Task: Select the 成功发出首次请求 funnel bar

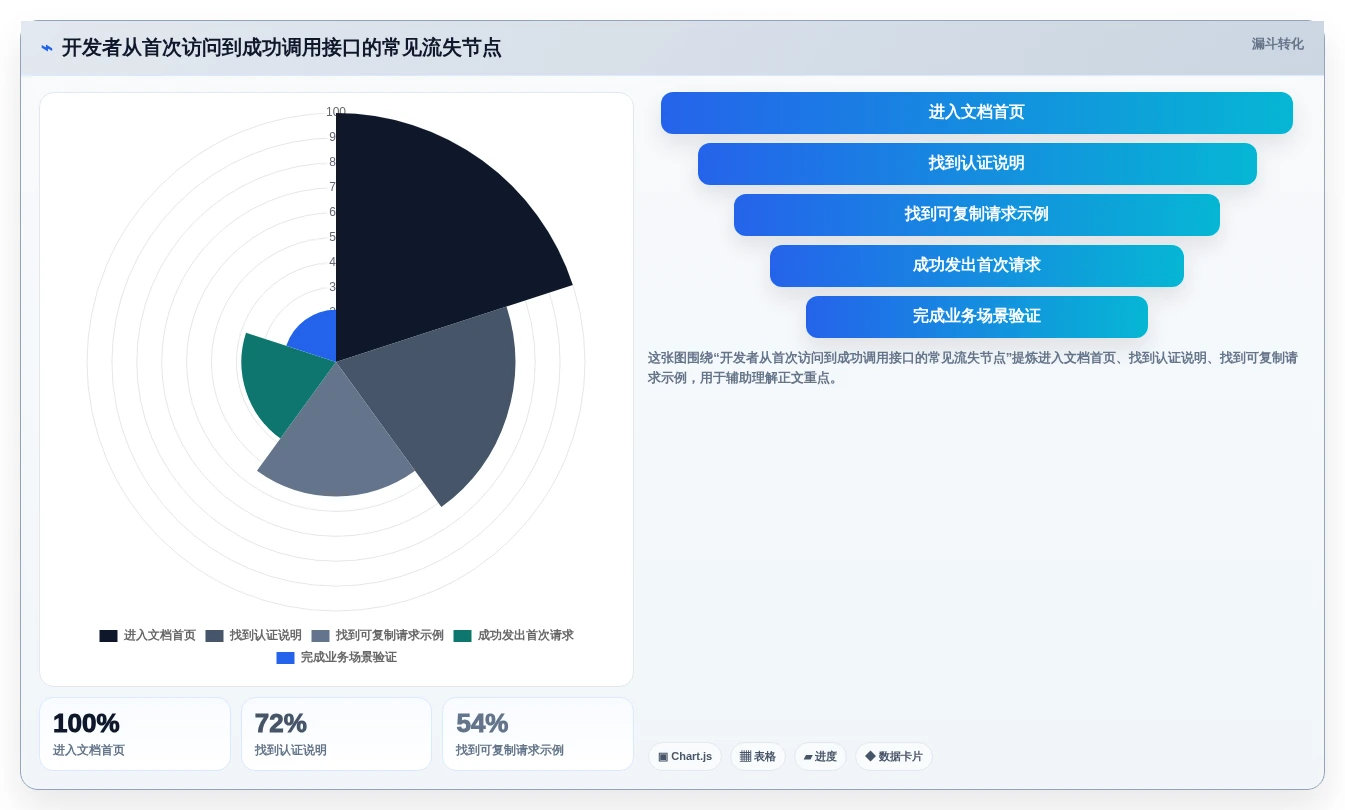Action: coord(976,266)
